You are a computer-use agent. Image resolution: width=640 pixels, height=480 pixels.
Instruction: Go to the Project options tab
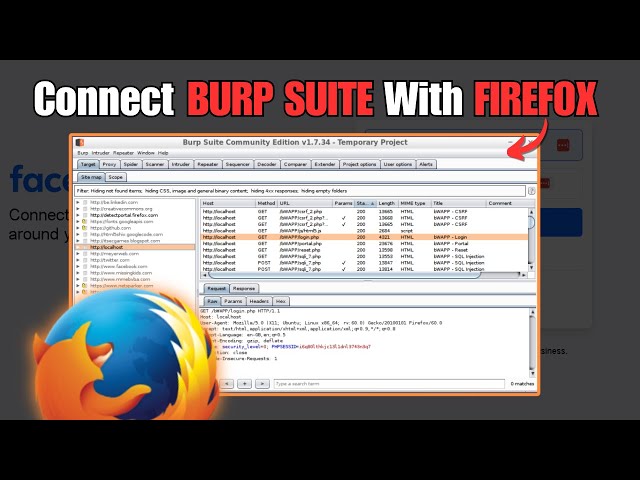[360, 164]
